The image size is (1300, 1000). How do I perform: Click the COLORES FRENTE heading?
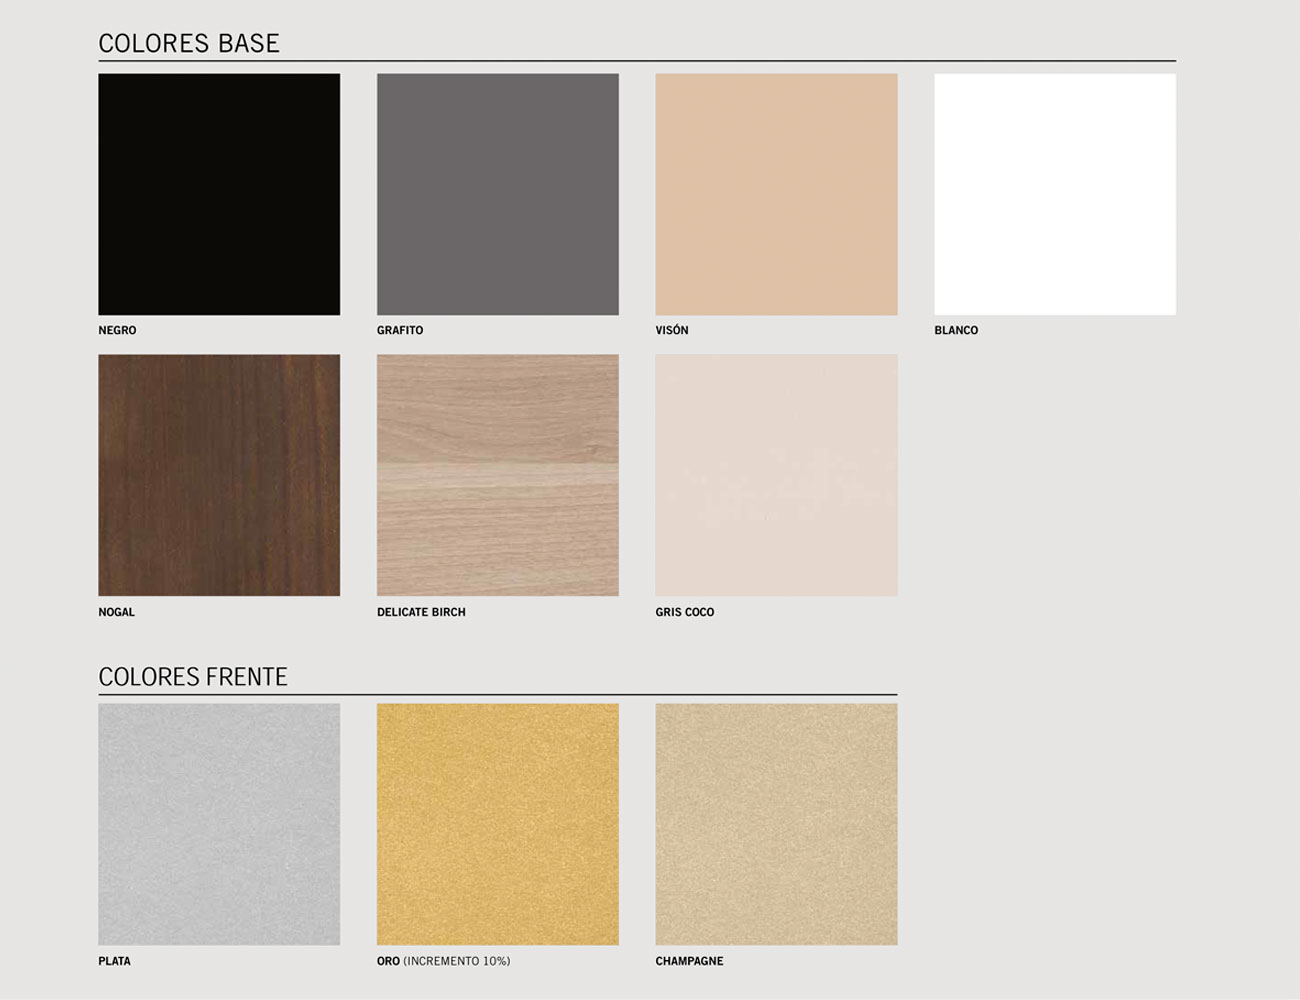point(193,677)
